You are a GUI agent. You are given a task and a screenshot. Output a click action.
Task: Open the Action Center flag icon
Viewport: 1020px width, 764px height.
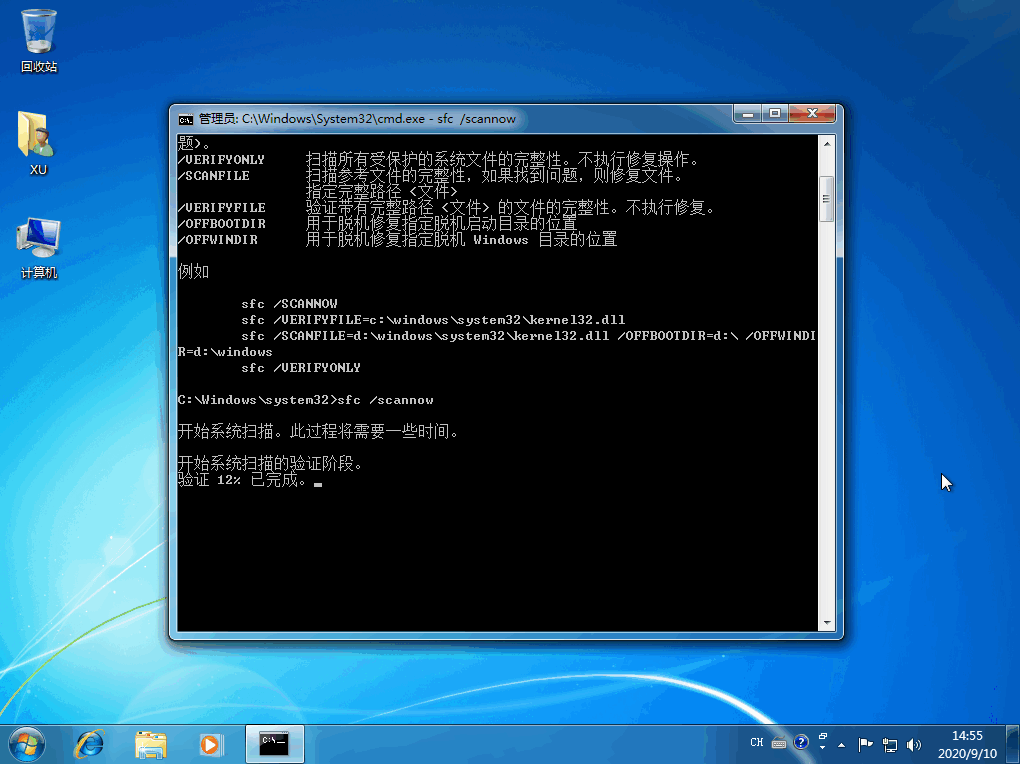pos(866,744)
